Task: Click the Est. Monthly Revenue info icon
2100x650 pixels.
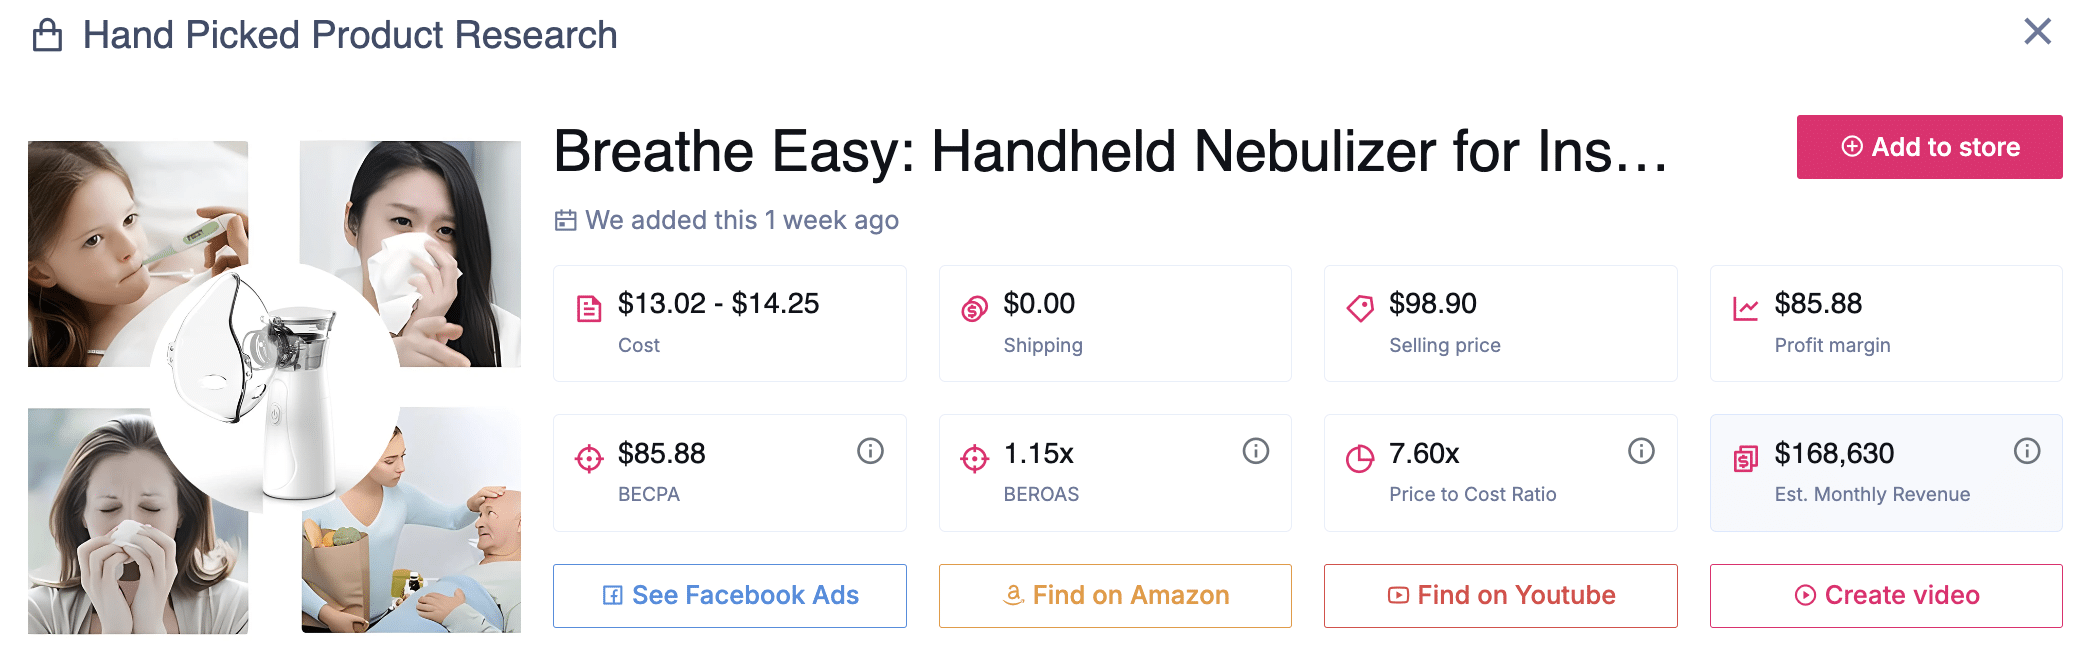Action: tap(2027, 451)
